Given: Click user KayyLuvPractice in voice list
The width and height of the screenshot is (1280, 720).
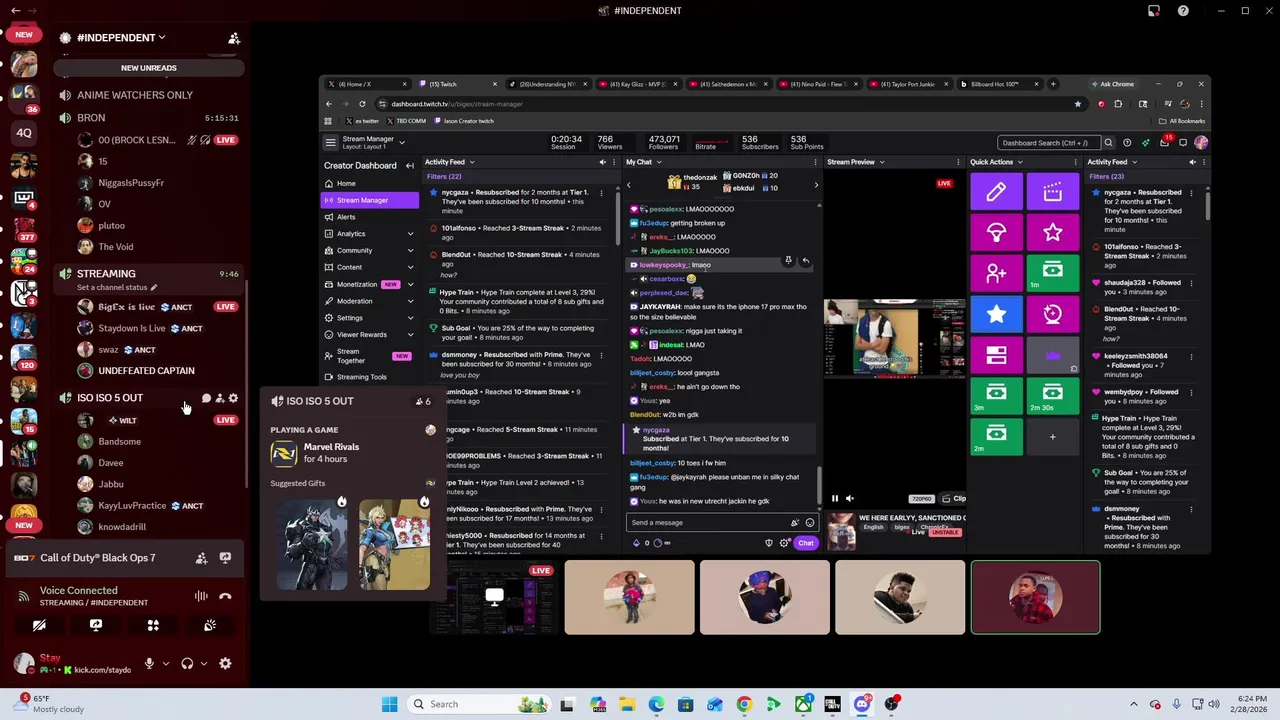Looking at the screenshot, I should pos(148,506).
